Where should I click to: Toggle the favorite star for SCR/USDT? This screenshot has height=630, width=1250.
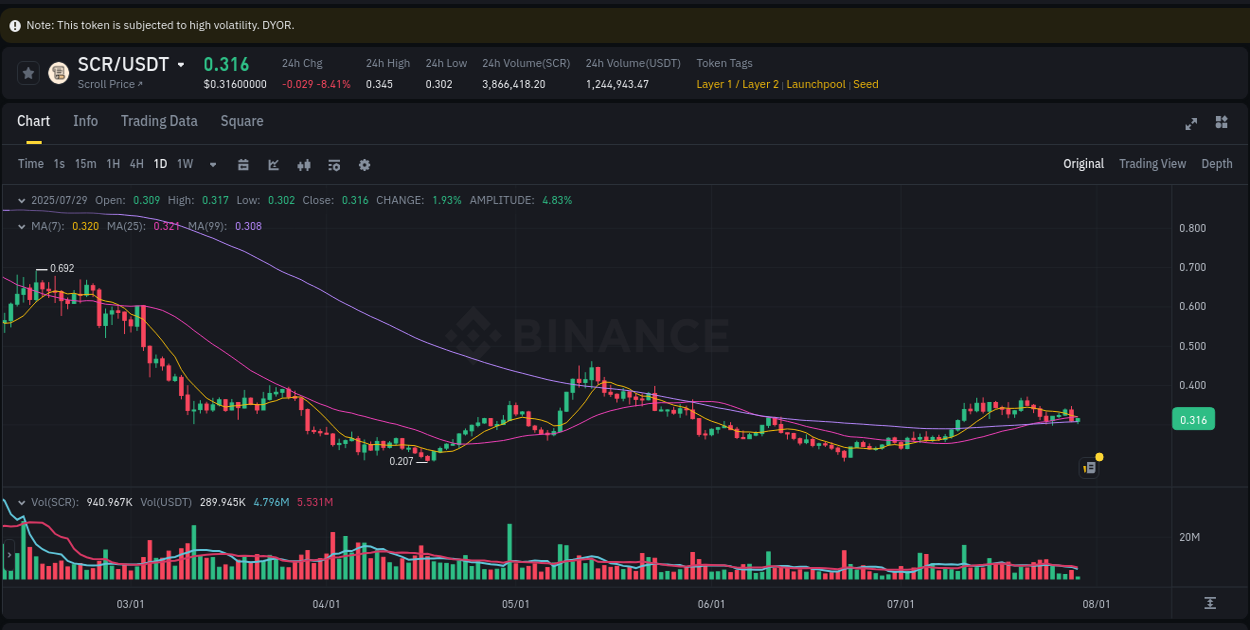tap(26, 73)
